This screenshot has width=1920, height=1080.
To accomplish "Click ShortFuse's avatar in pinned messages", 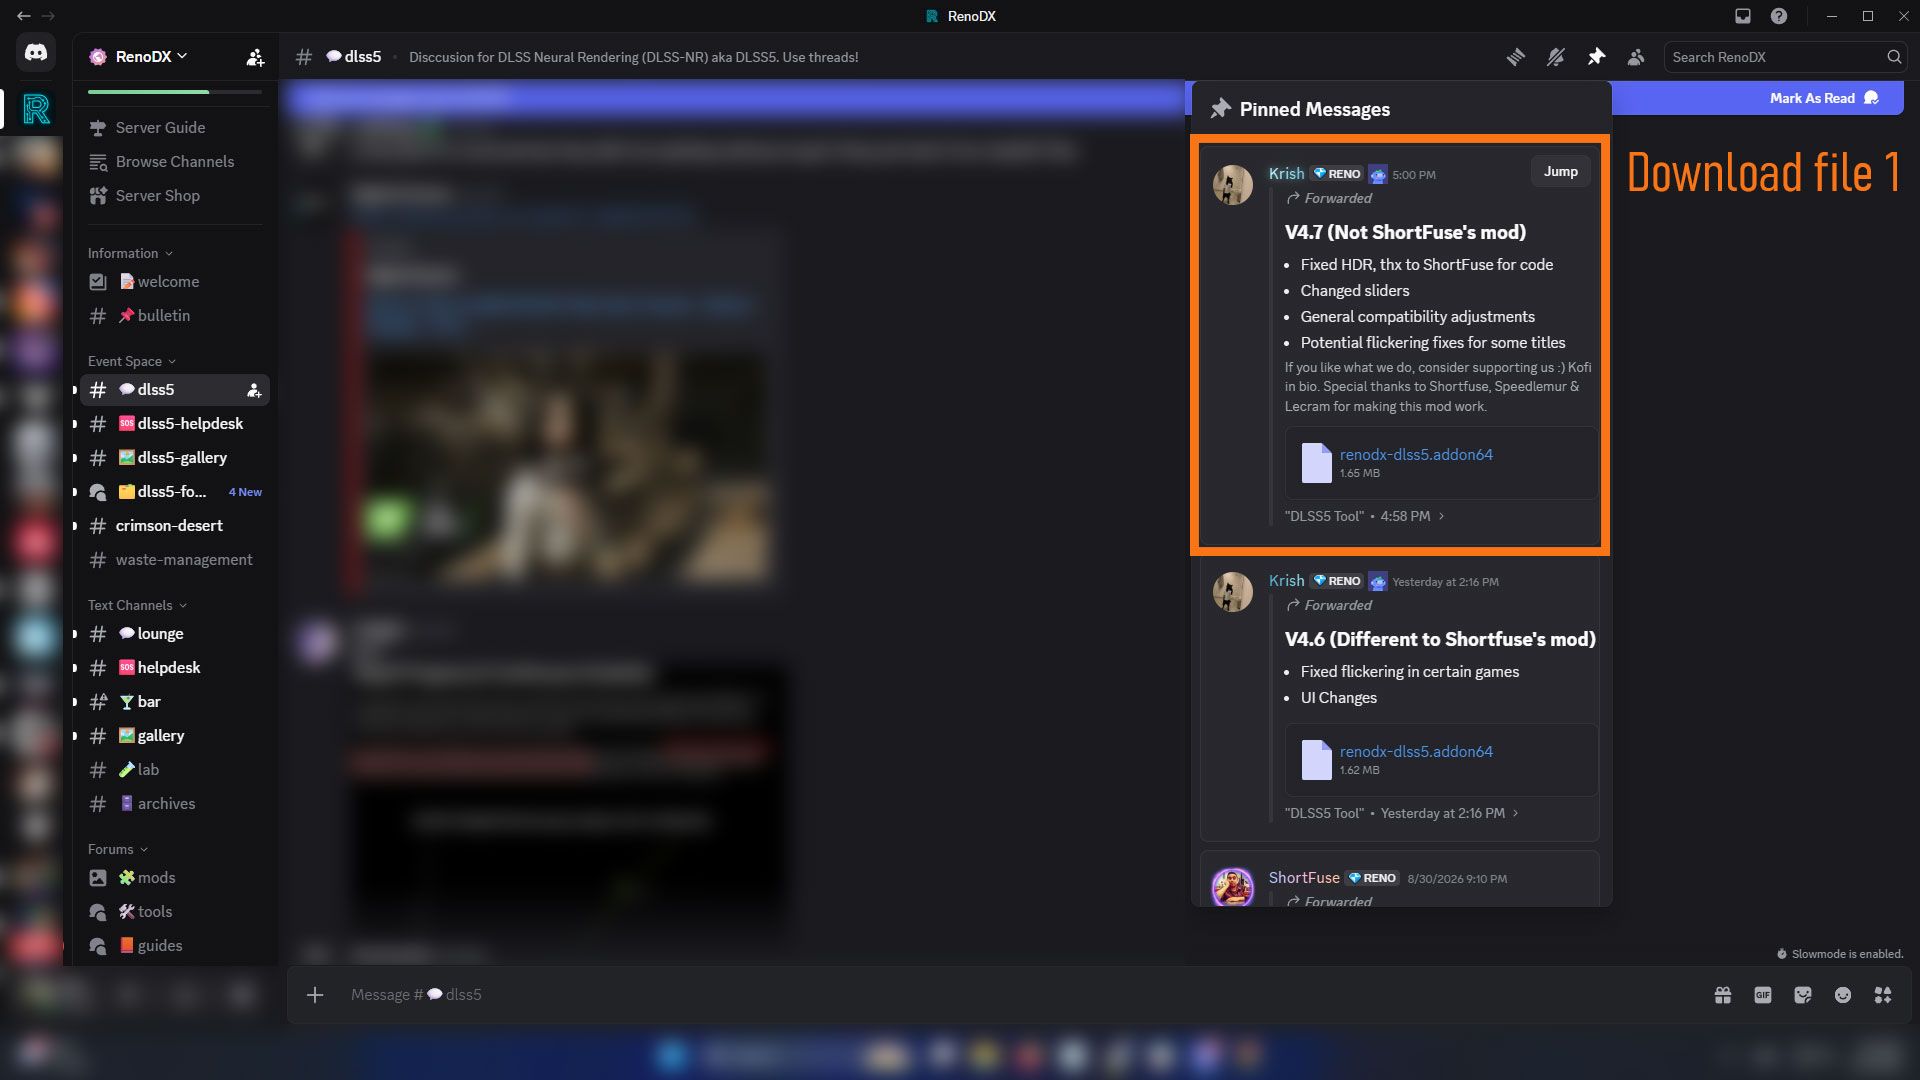I will 1233,887.
